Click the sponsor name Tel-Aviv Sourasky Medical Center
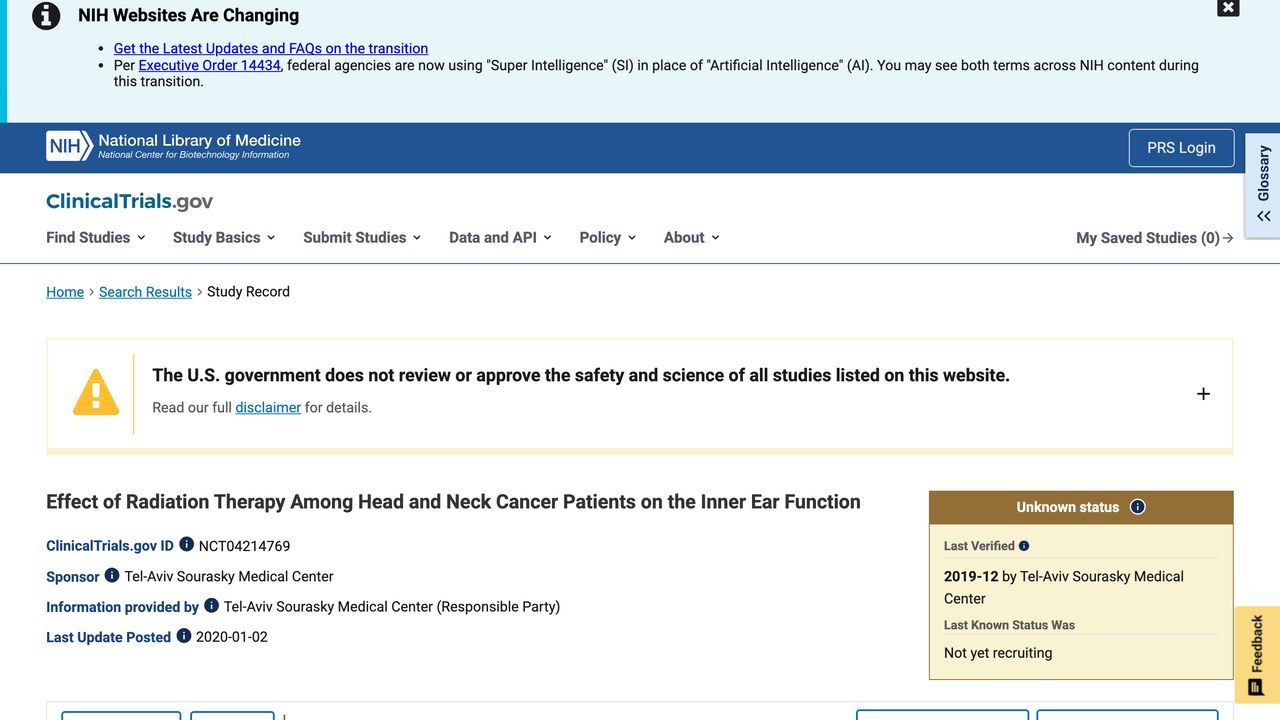The width and height of the screenshot is (1280, 720). tap(229, 577)
